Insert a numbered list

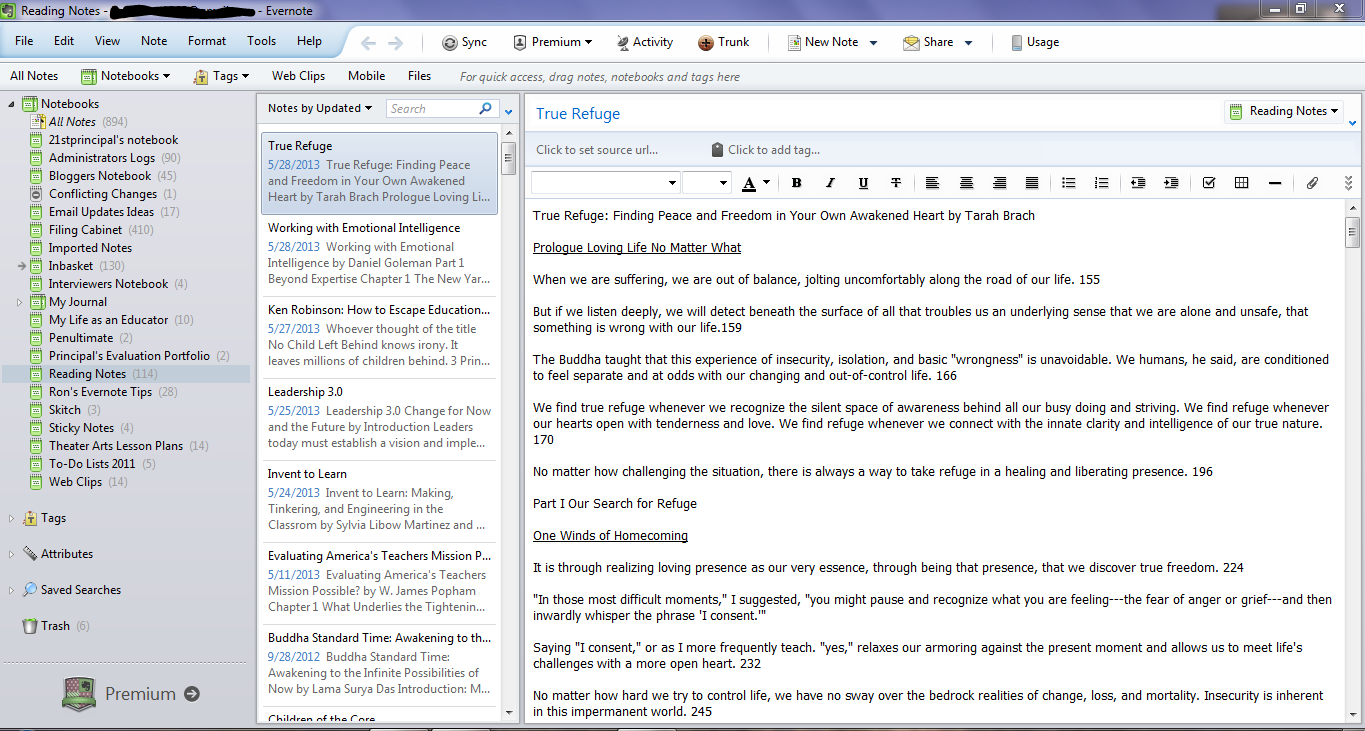[x=1102, y=183]
